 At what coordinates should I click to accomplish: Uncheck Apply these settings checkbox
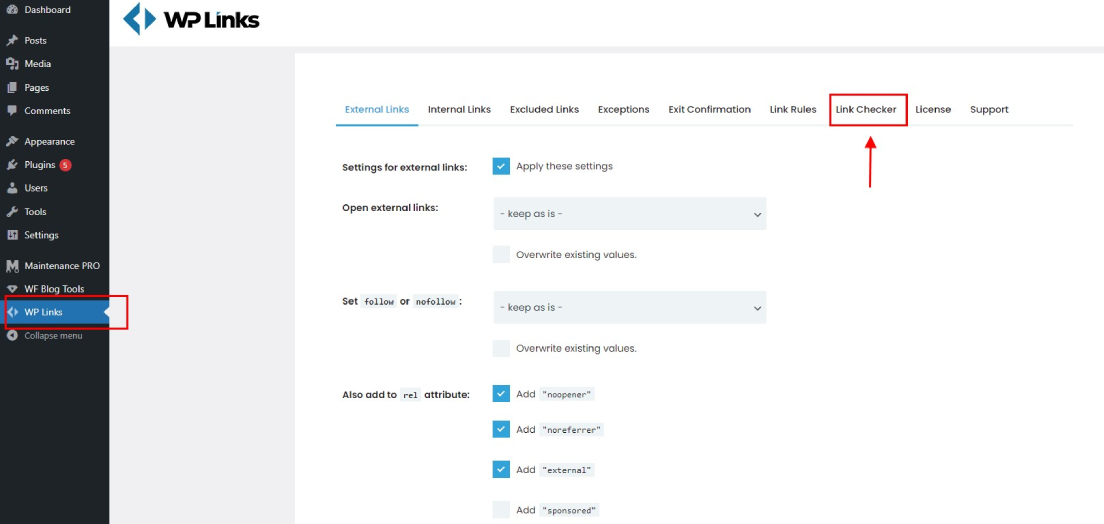click(501, 166)
